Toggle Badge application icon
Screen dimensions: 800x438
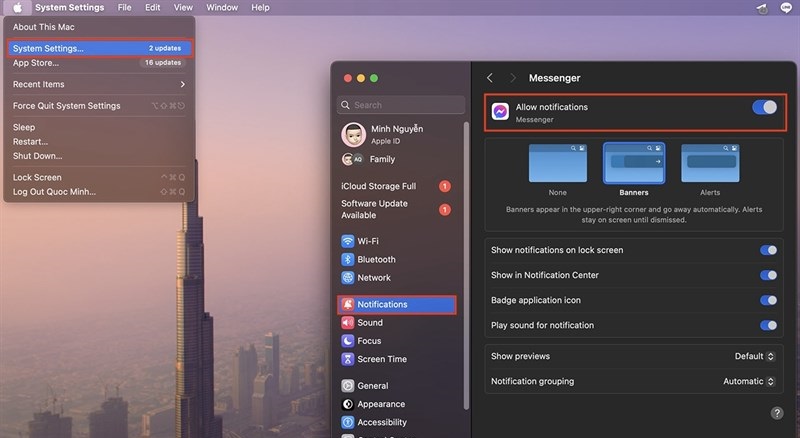tap(768, 300)
